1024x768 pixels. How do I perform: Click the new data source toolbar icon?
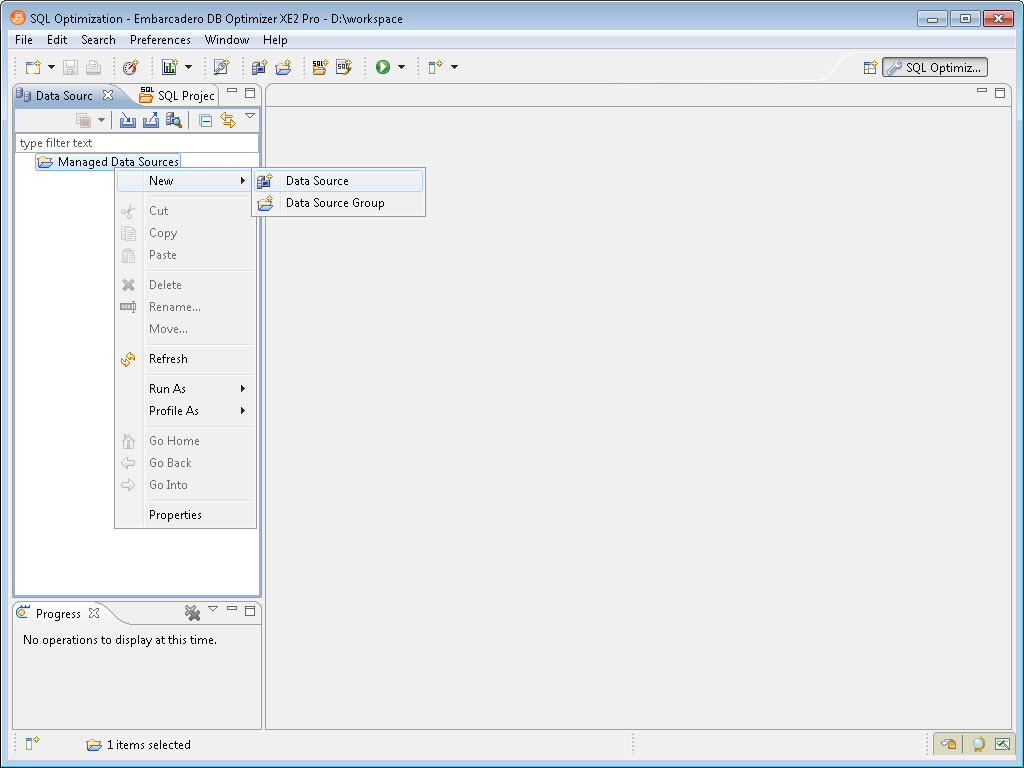[259, 67]
